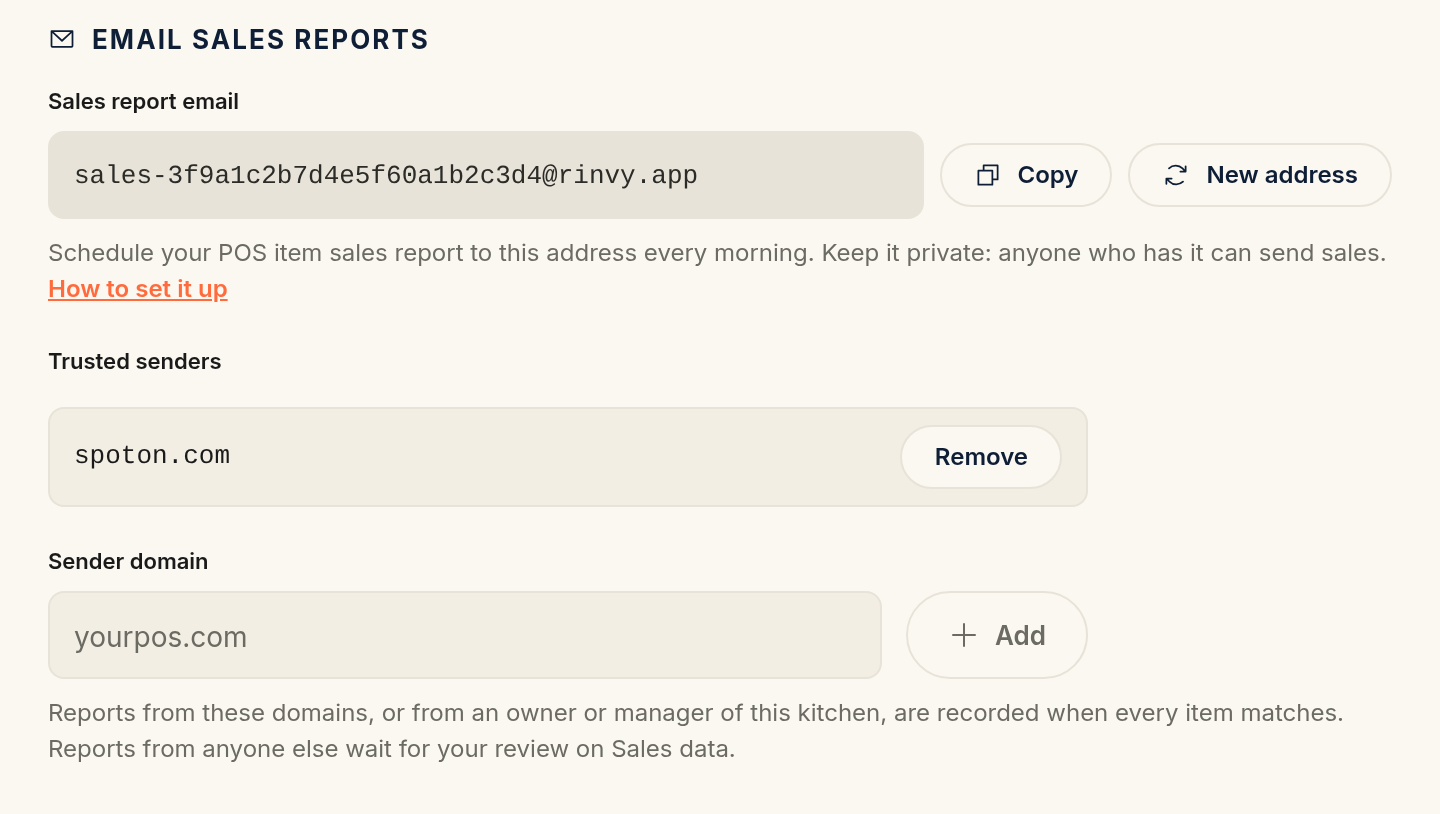Click the plus icon in Add button

[x=964, y=635]
